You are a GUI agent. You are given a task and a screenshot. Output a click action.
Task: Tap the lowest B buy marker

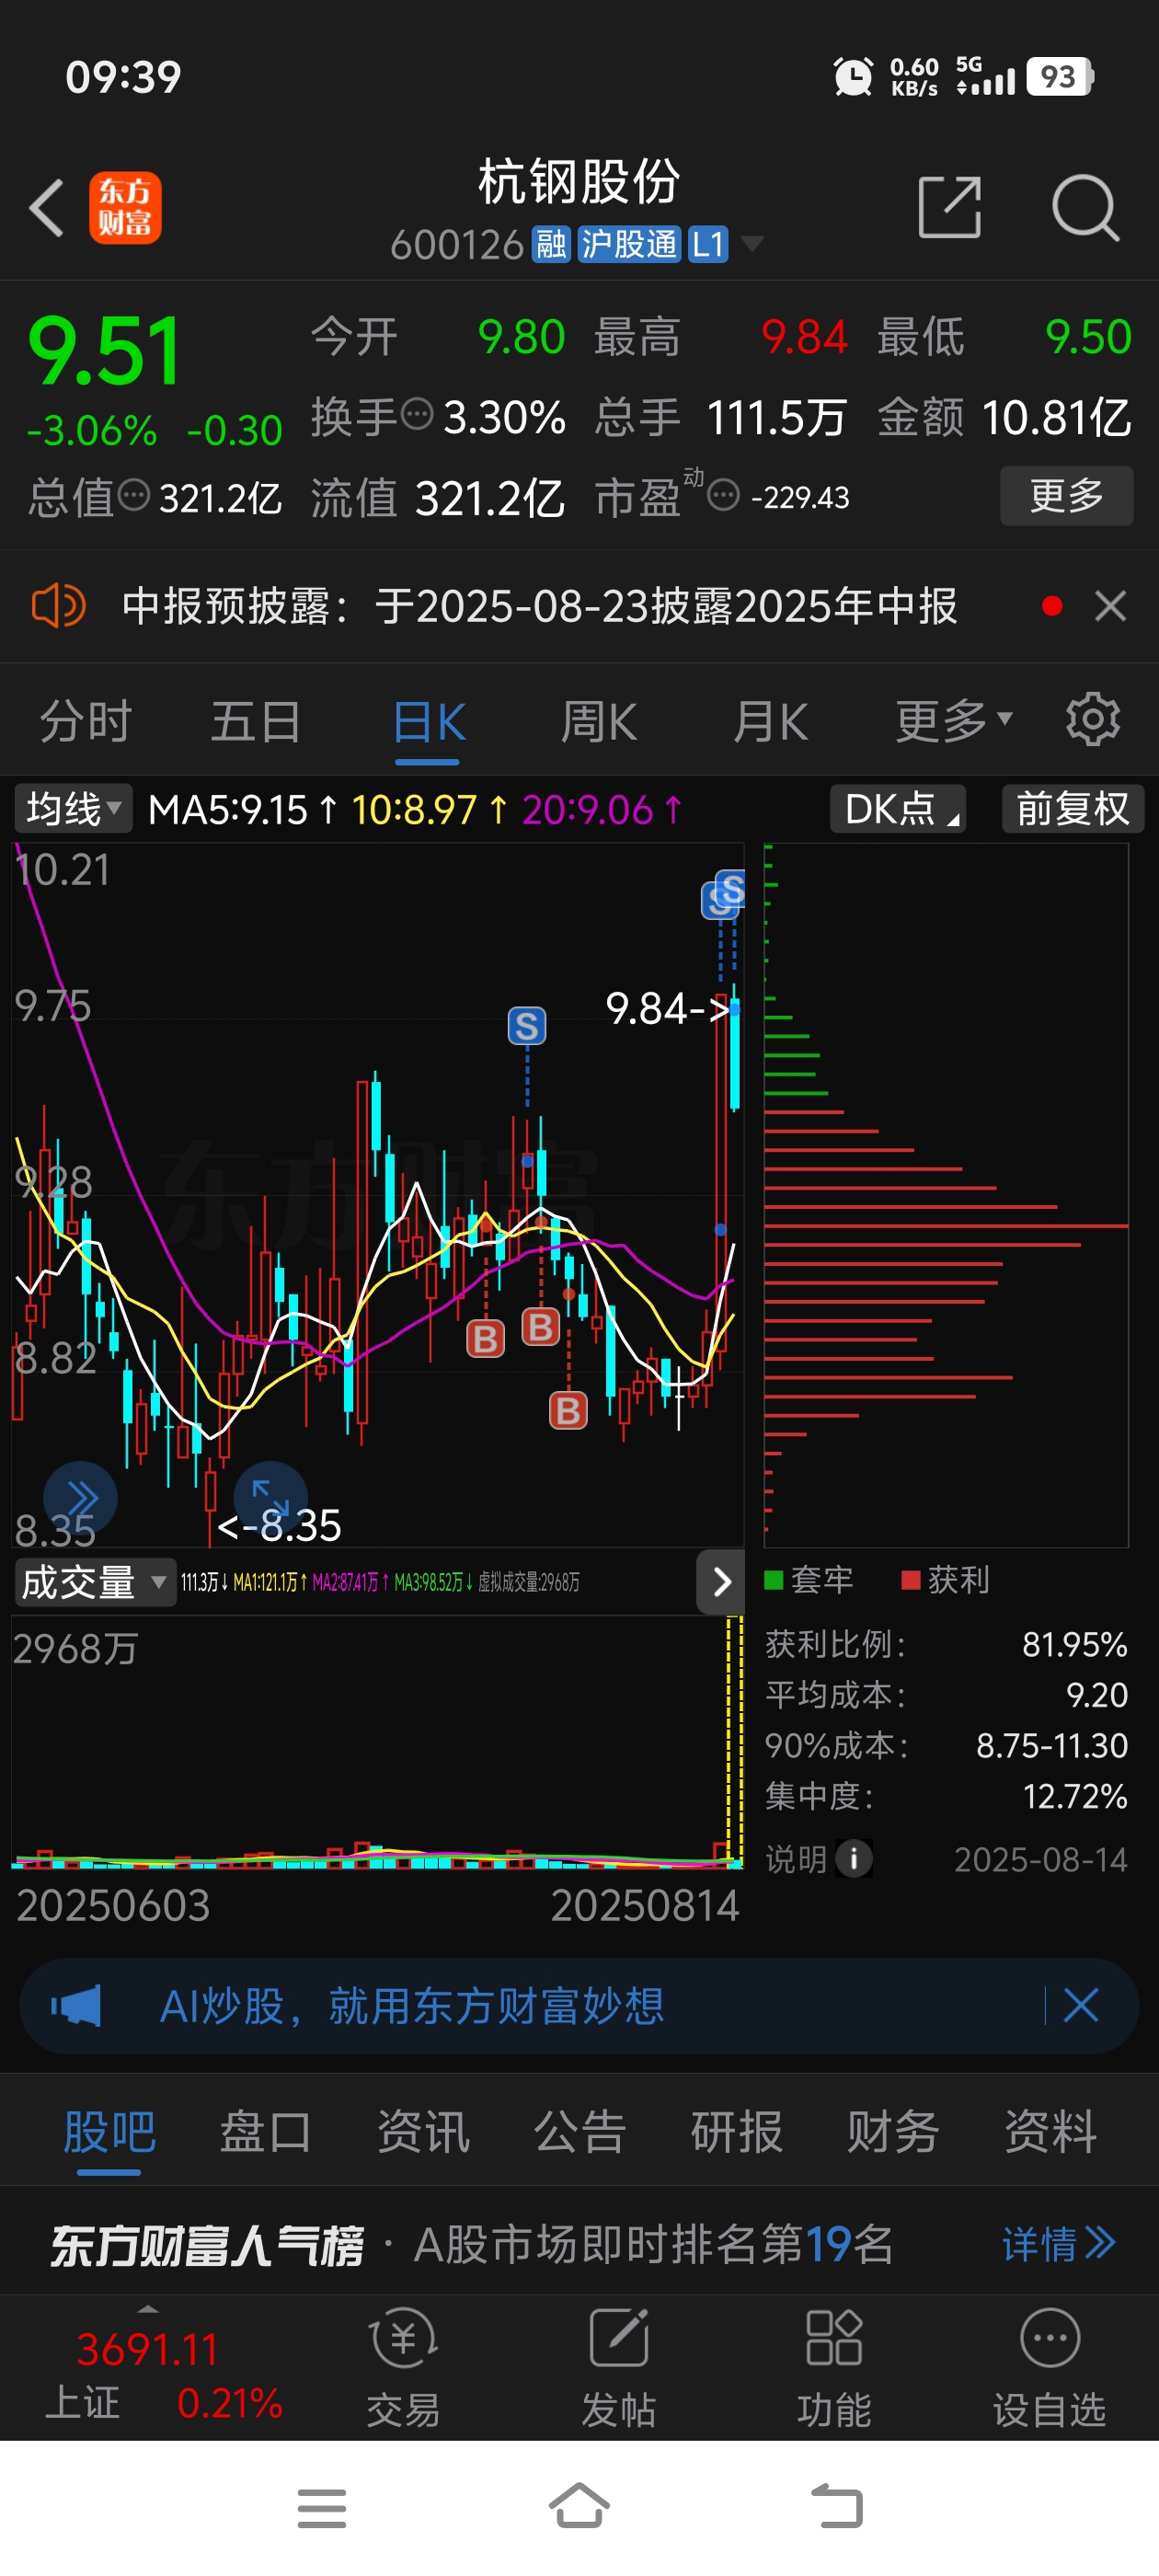(568, 1410)
